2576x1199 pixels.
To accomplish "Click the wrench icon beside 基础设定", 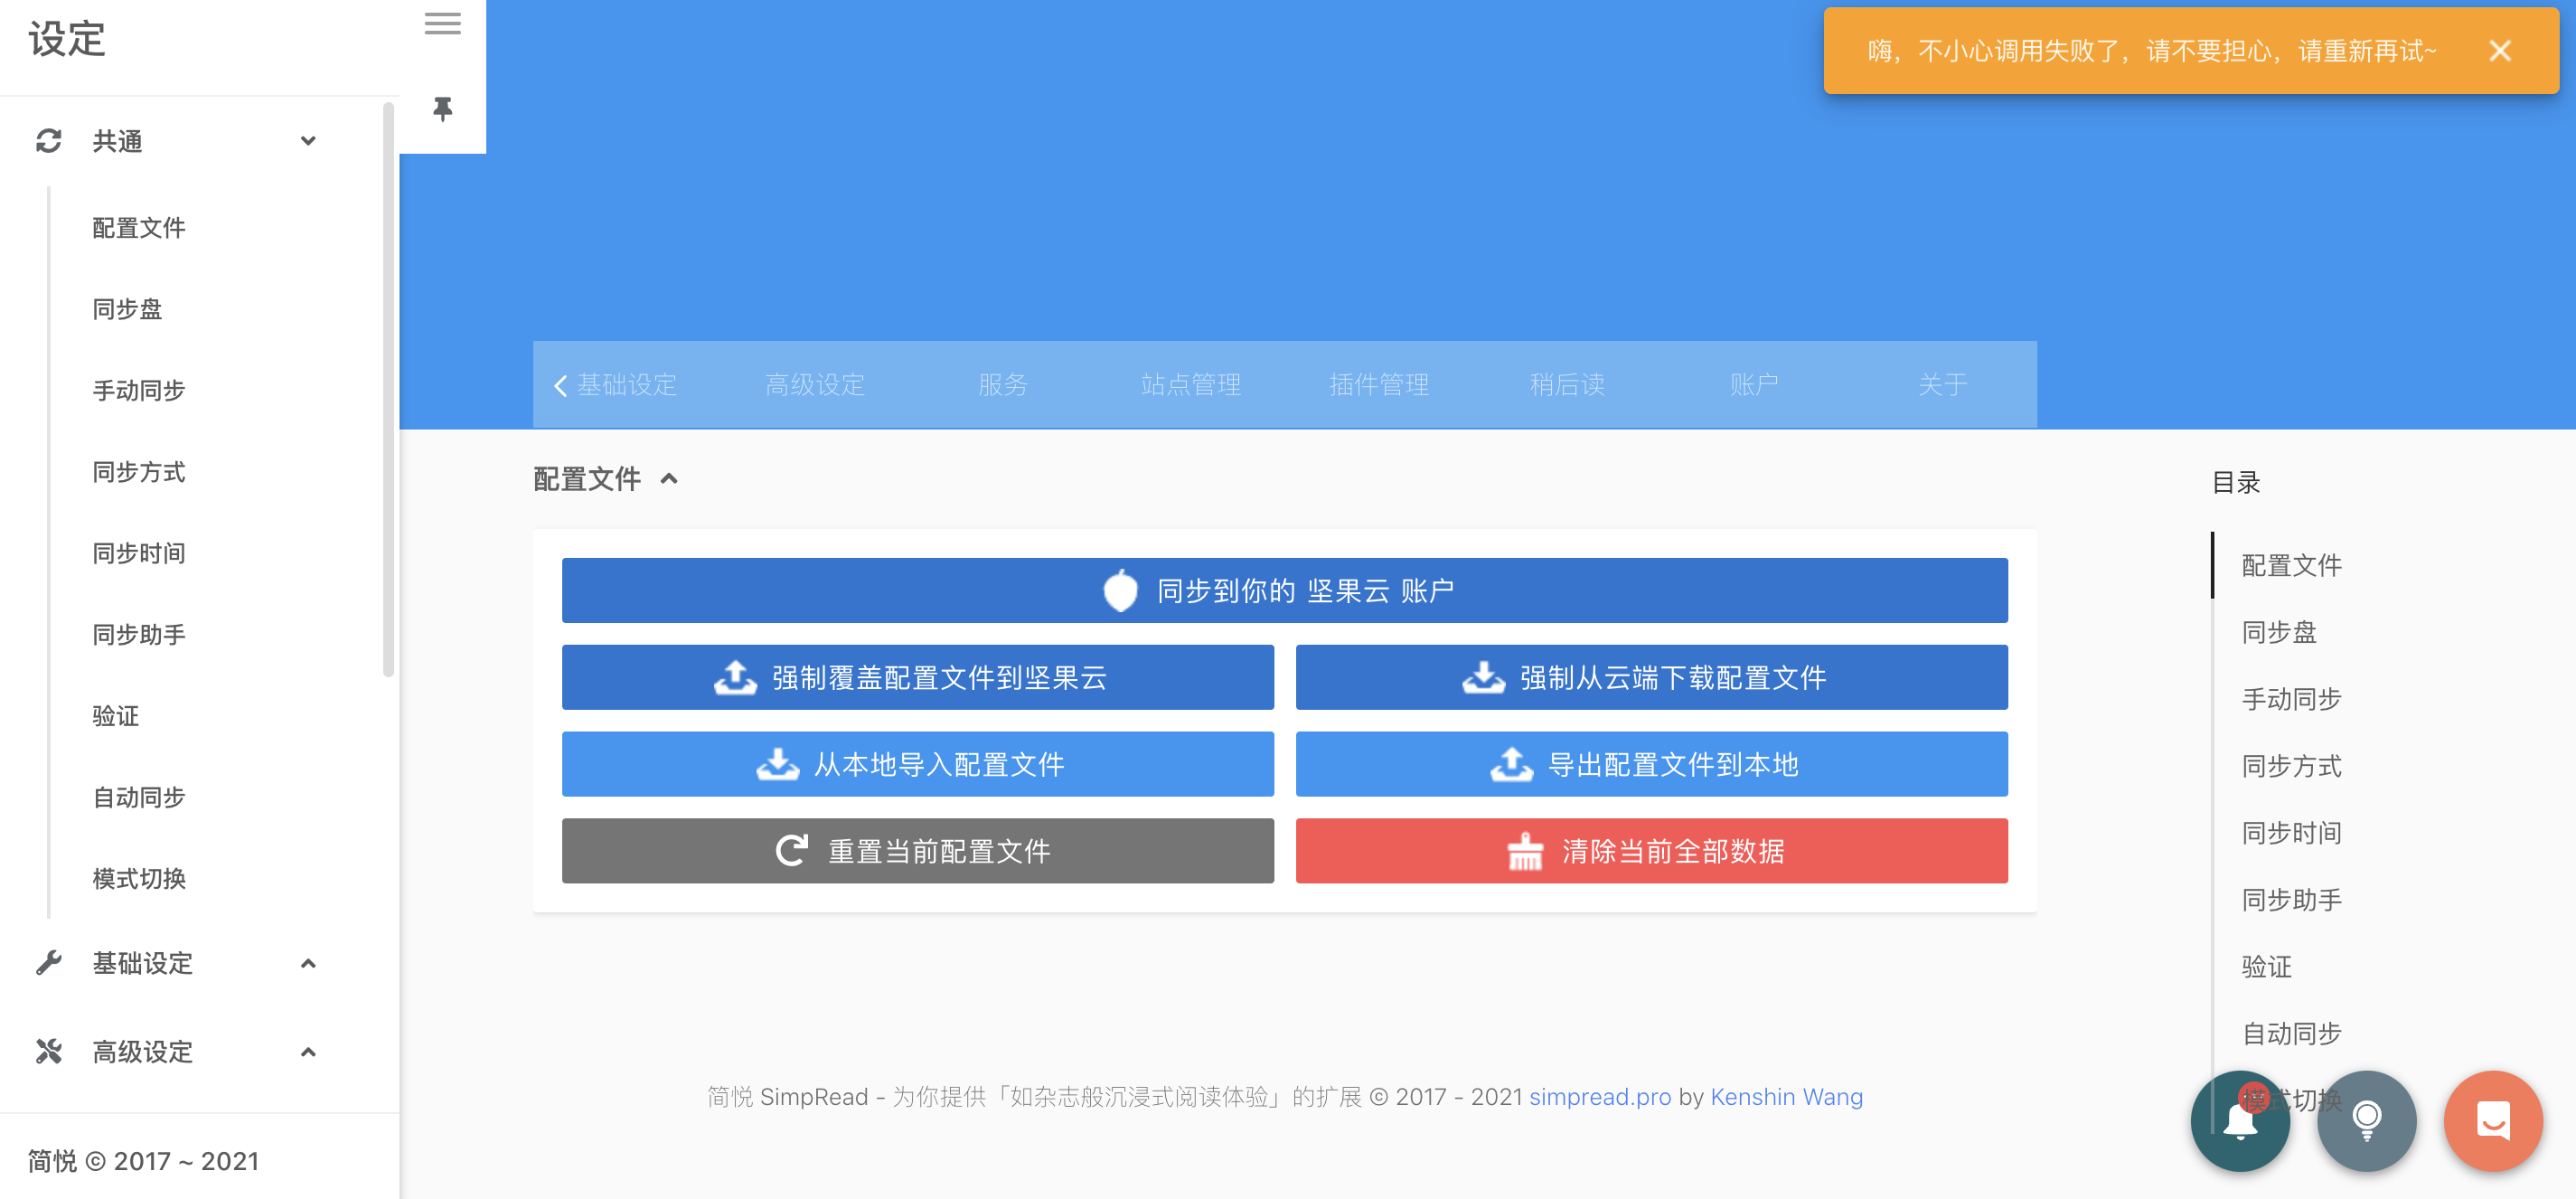I will [49, 963].
